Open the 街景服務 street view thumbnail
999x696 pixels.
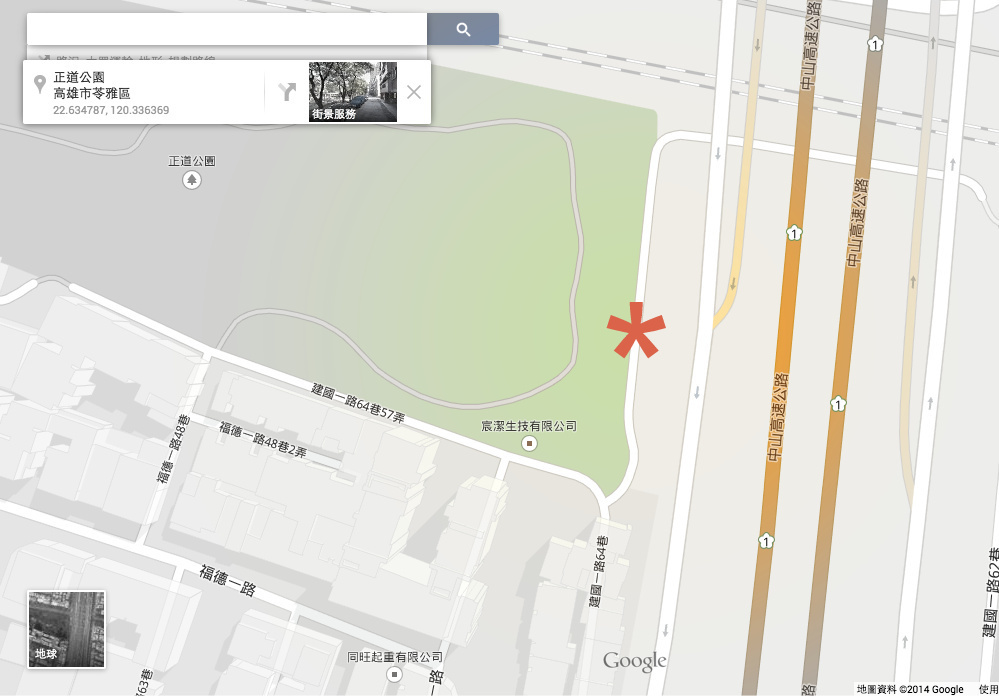coord(353,92)
